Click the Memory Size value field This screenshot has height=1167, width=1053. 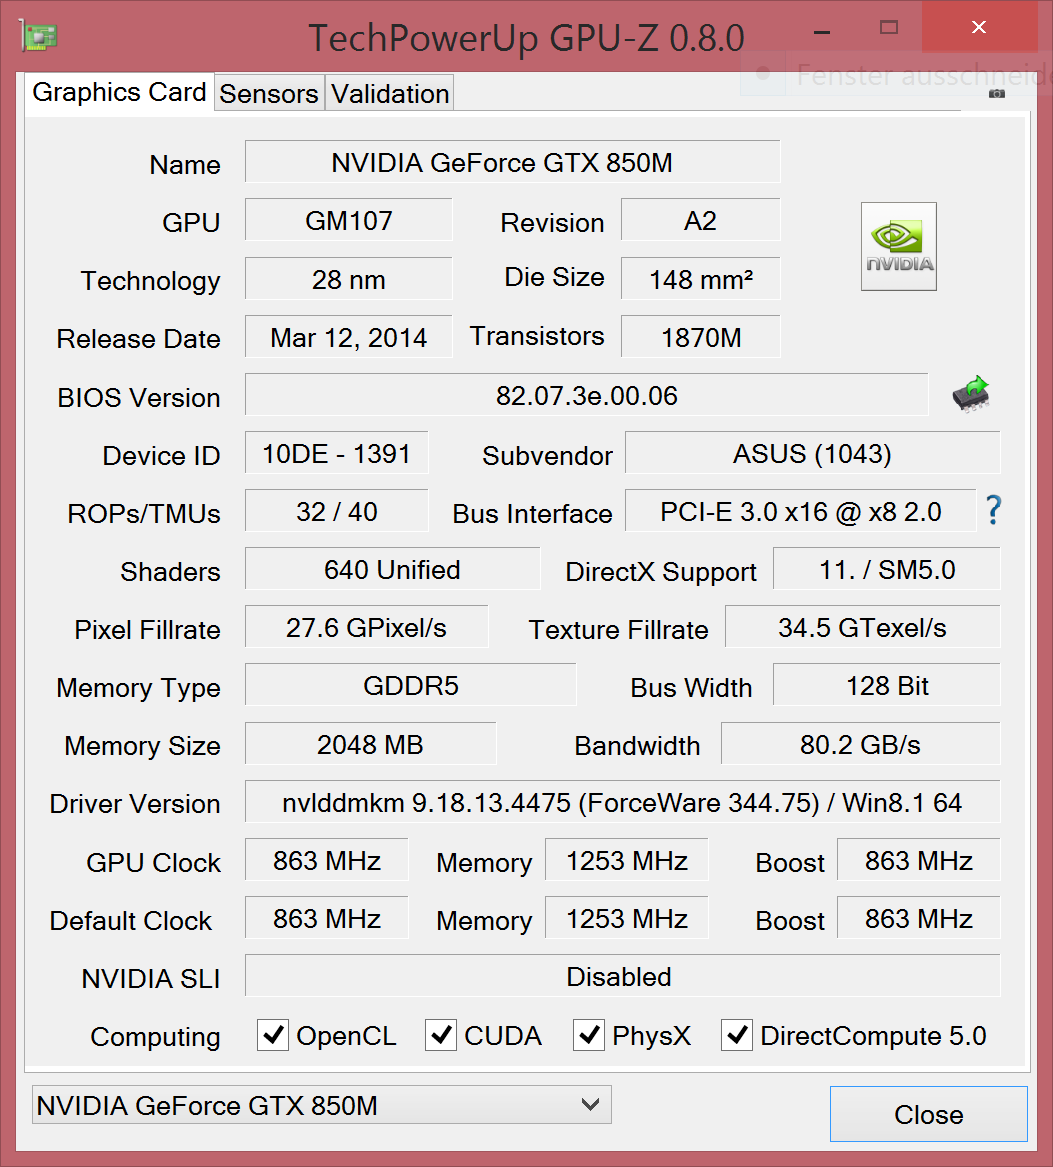[x=370, y=744]
